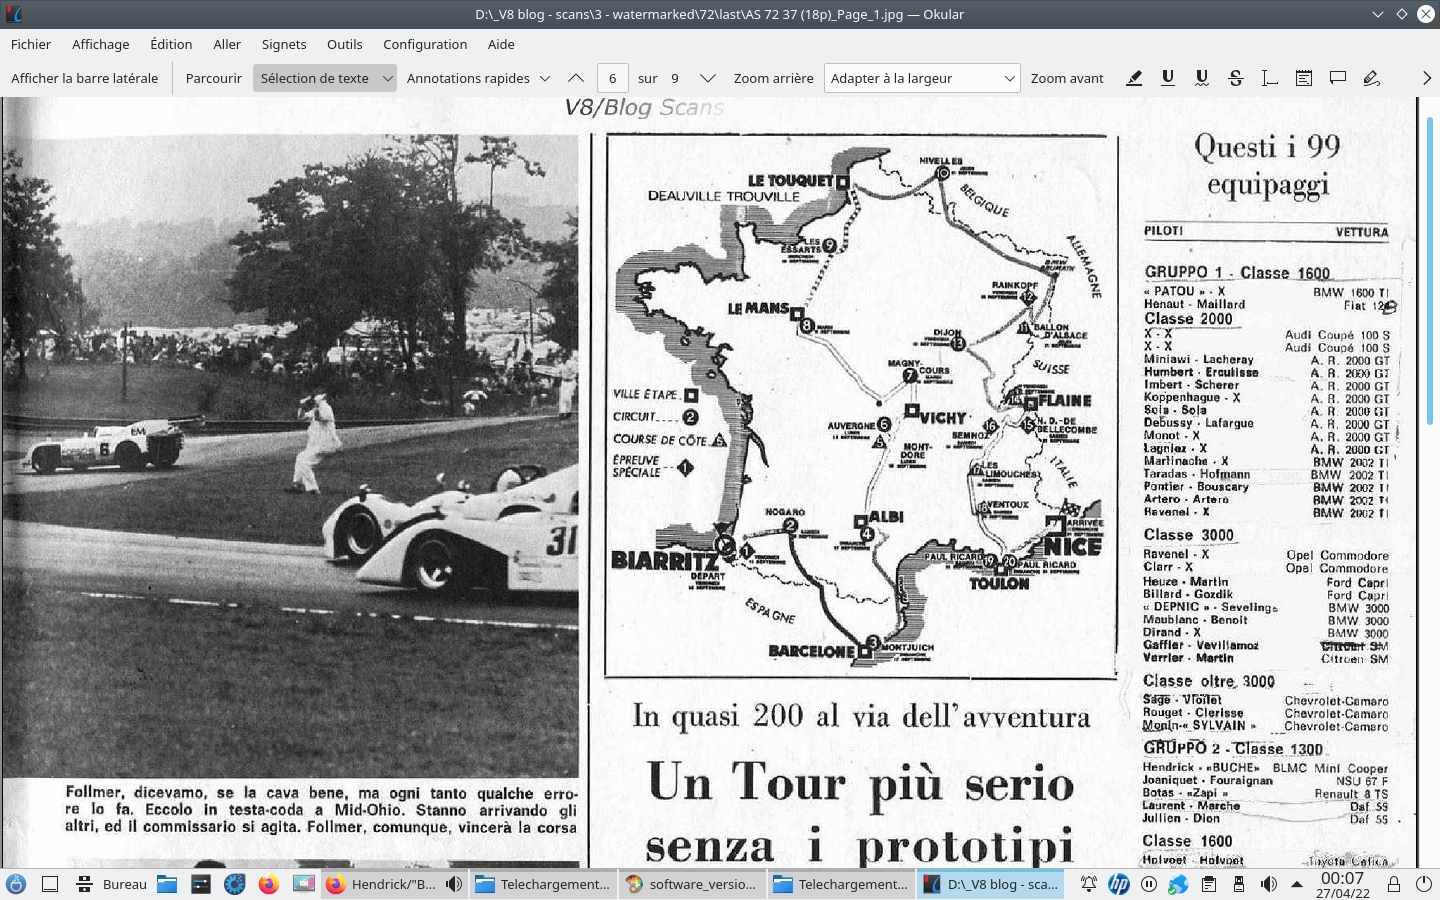The width and height of the screenshot is (1440, 900).
Task: Open the volume control tray icon
Action: coord(1268,884)
